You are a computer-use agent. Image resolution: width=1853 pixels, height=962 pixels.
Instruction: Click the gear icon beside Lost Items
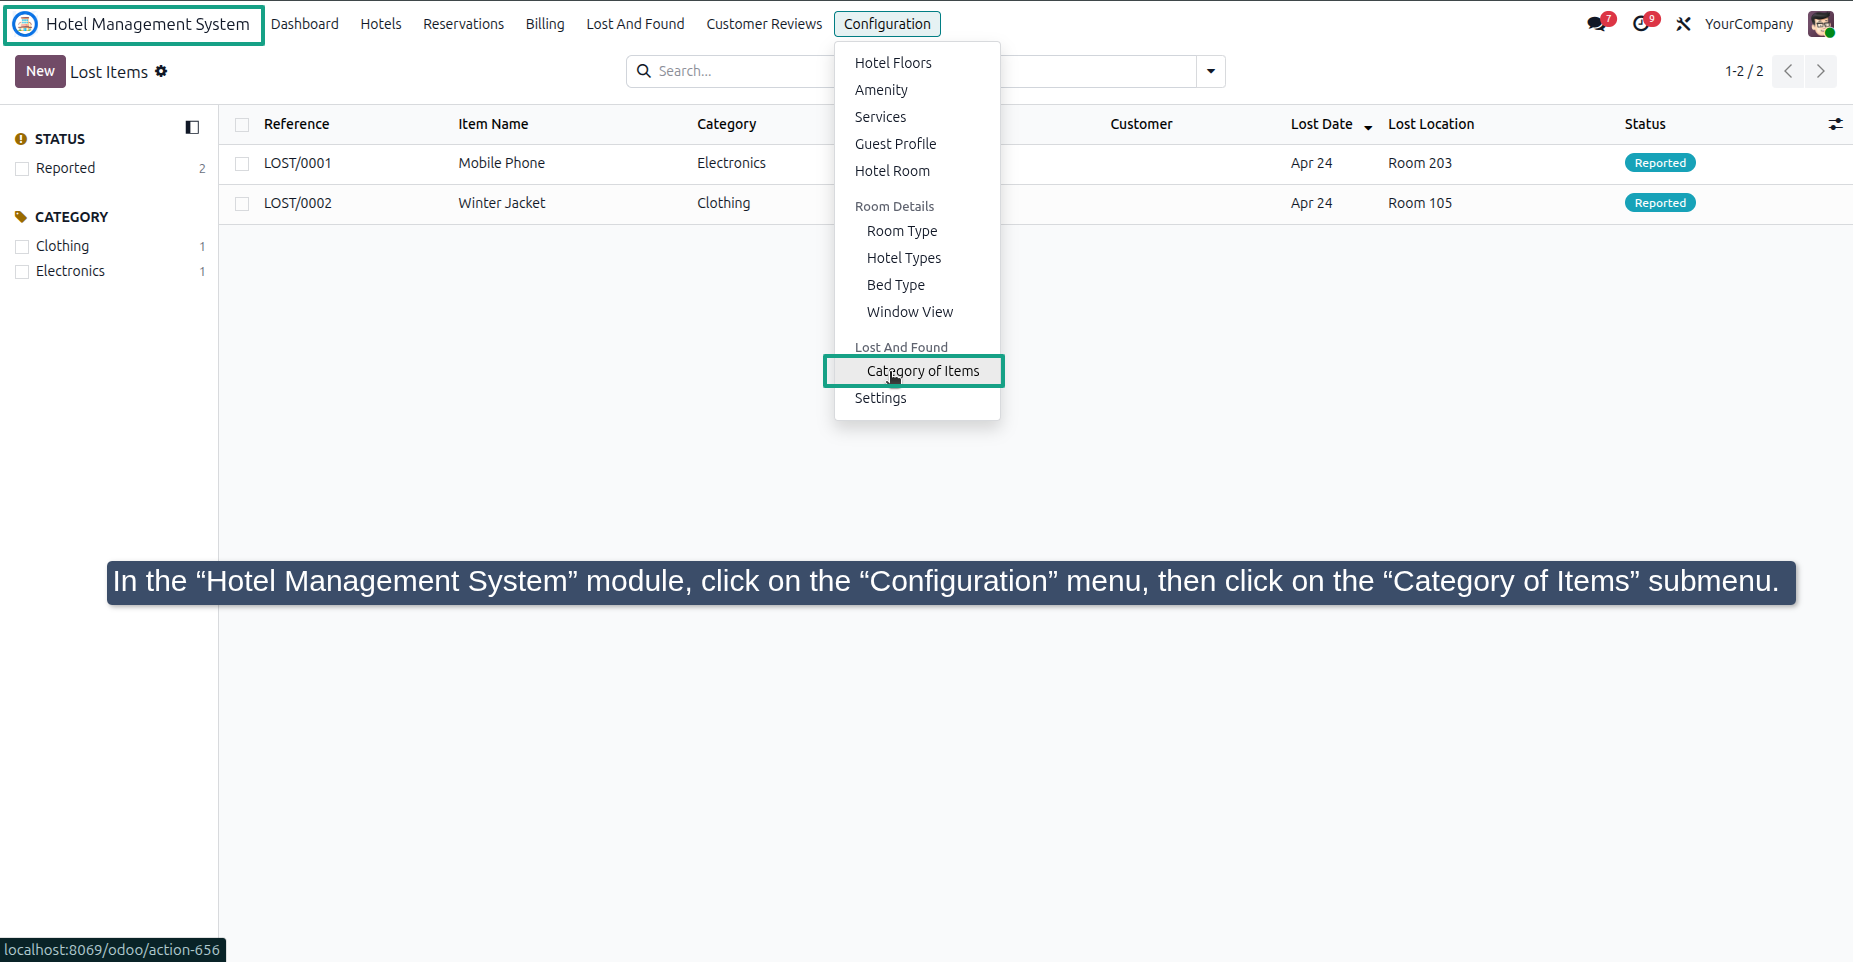[x=161, y=71]
